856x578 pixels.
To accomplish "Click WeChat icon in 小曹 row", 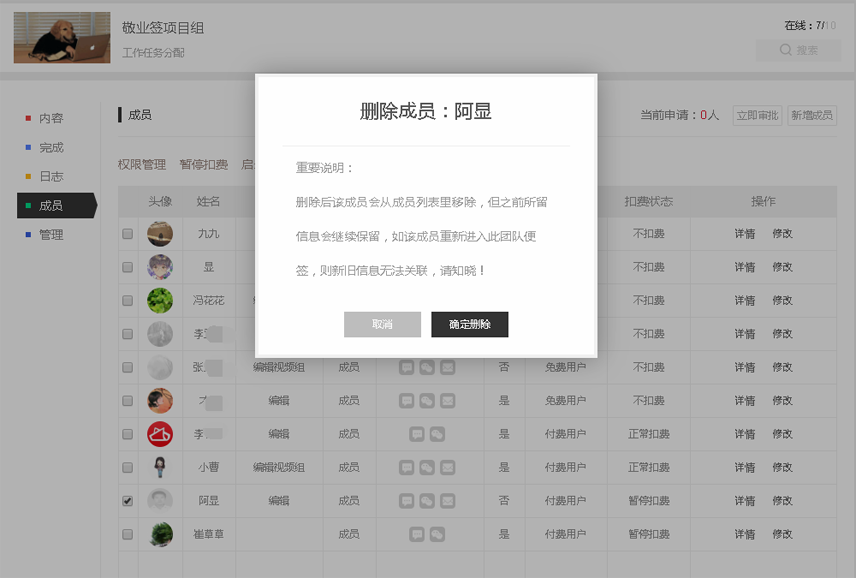I will [427, 468].
